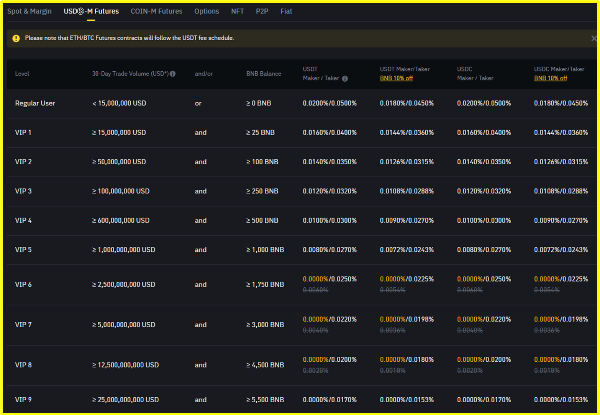Click the yellow warning icon in notice banner
This screenshot has height=415, width=600.
[16, 38]
